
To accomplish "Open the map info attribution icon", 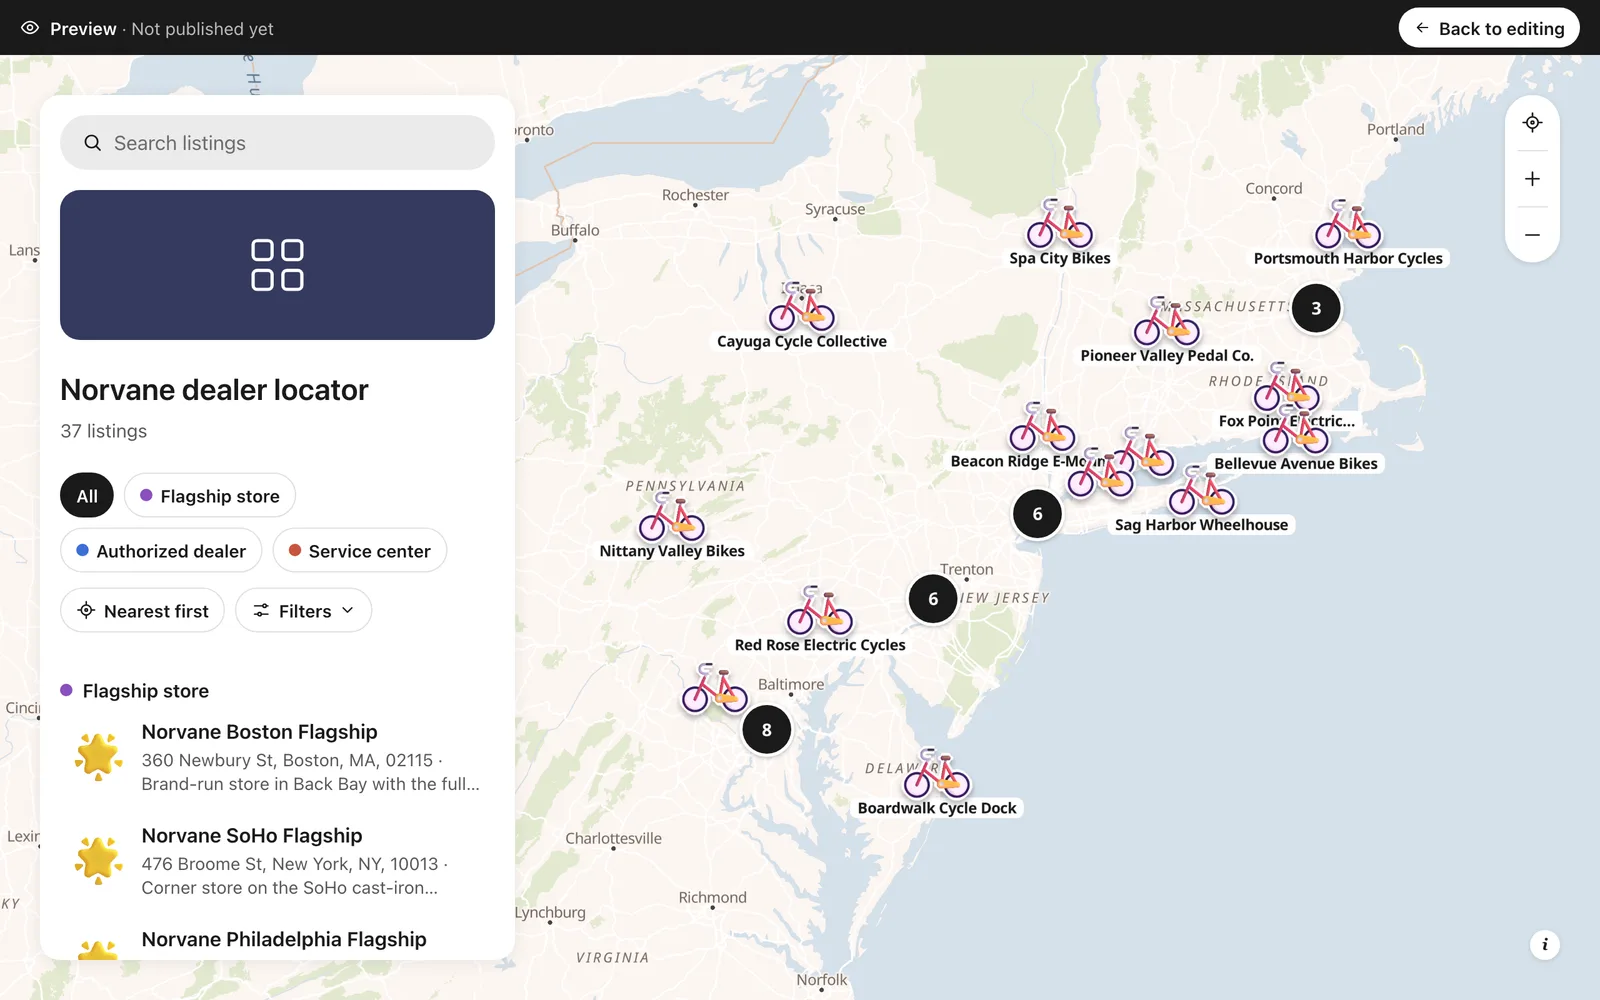I will tap(1545, 944).
